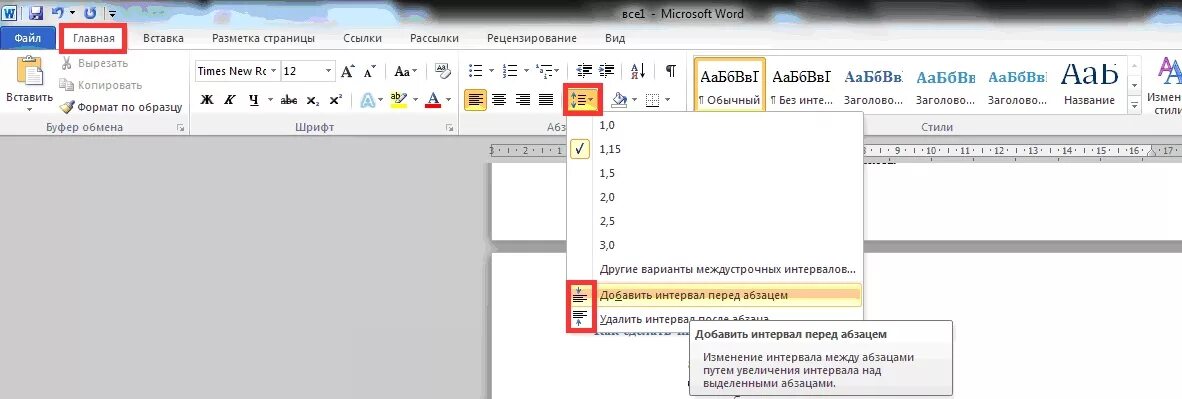This screenshot has width=1182, height=399.
Task: Apply the Название style thumbnail
Action: coord(1090,84)
